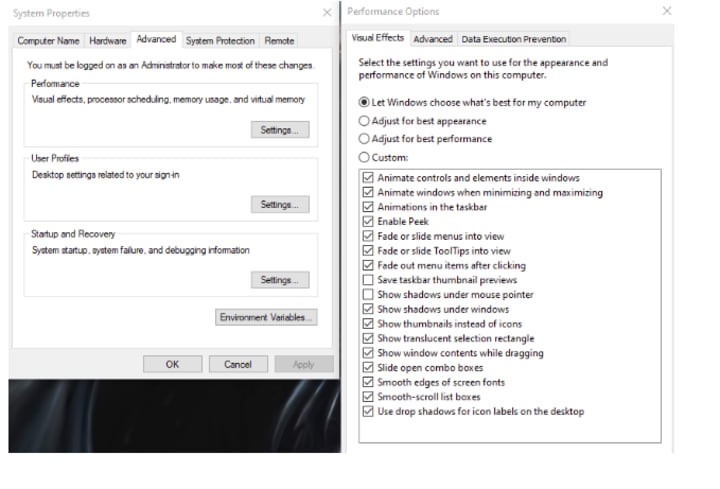Viewport: 720px width, 489px height.
Task: Toggle Animations in the taskbar
Action: (x=368, y=207)
